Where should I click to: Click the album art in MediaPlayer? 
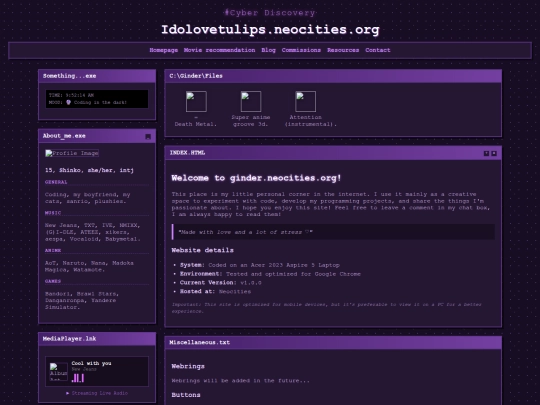[59, 372]
